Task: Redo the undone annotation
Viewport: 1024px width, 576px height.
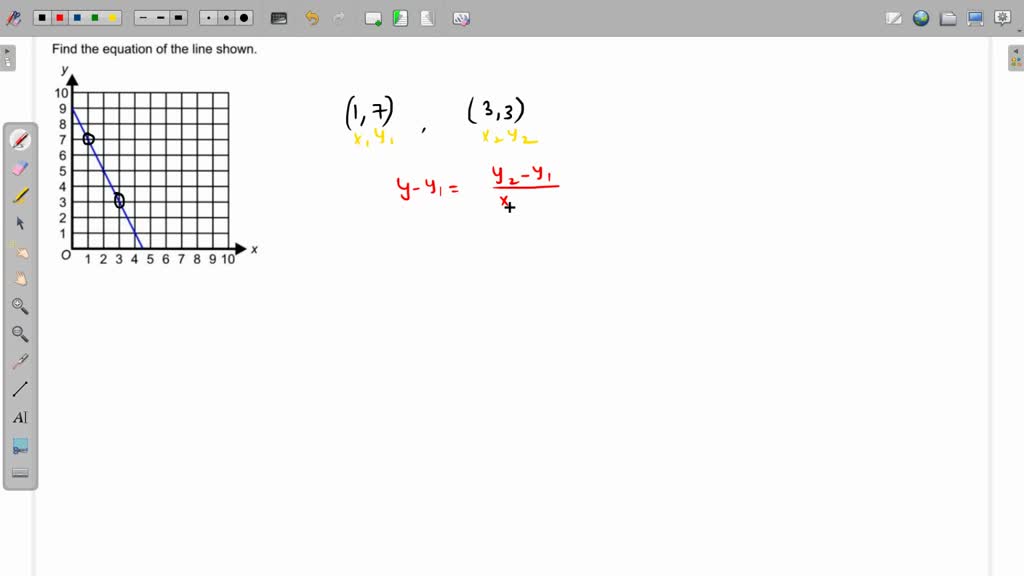Action: coord(339,17)
